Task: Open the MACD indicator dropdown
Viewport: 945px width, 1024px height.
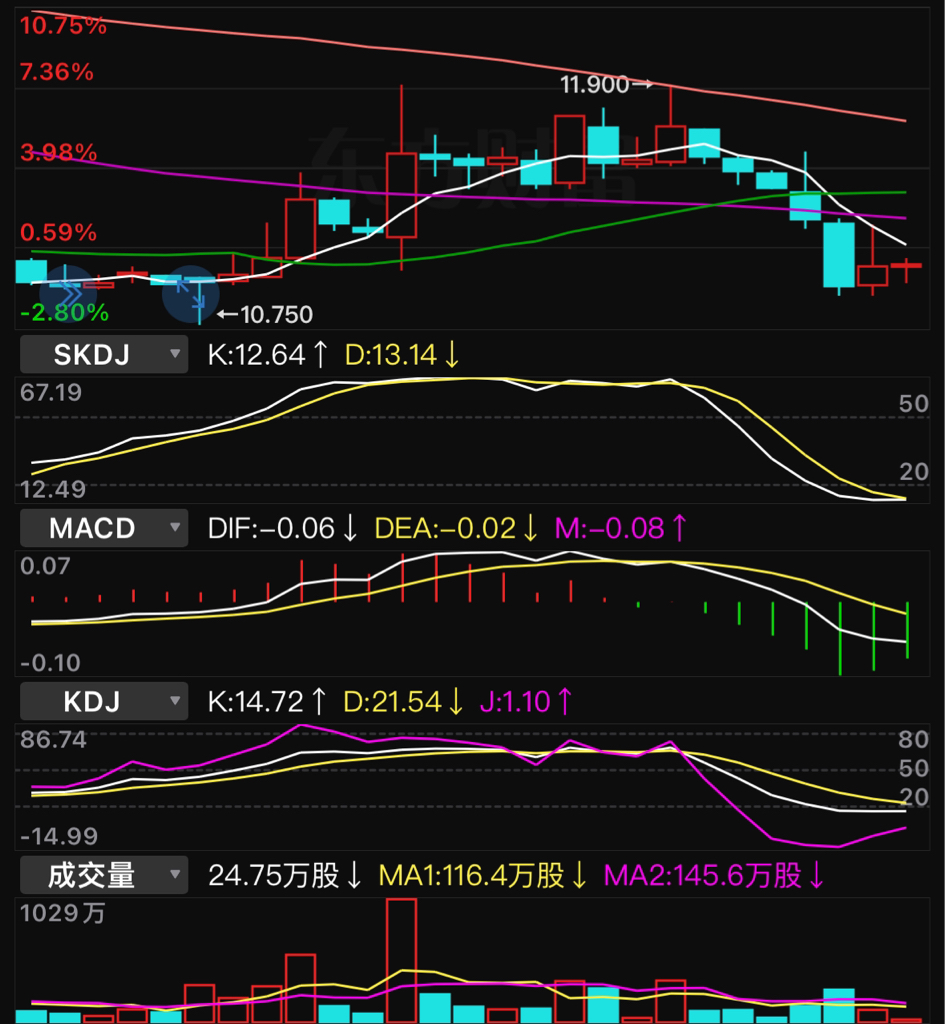Action: point(104,528)
